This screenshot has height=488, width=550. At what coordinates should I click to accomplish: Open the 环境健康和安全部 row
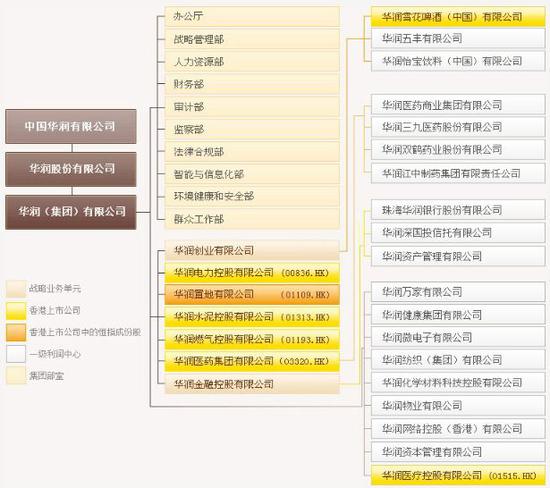click(x=252, y=196)
